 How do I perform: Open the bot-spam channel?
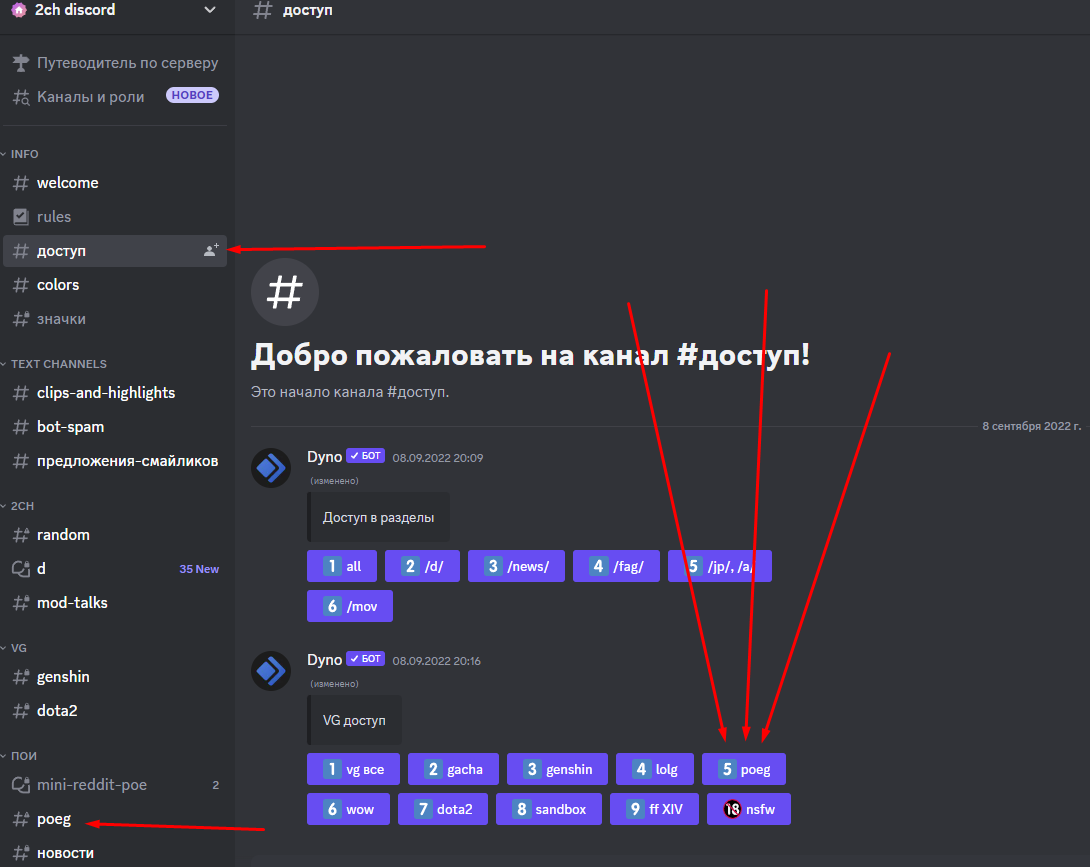pyautogui.click(x=115, y=427)
